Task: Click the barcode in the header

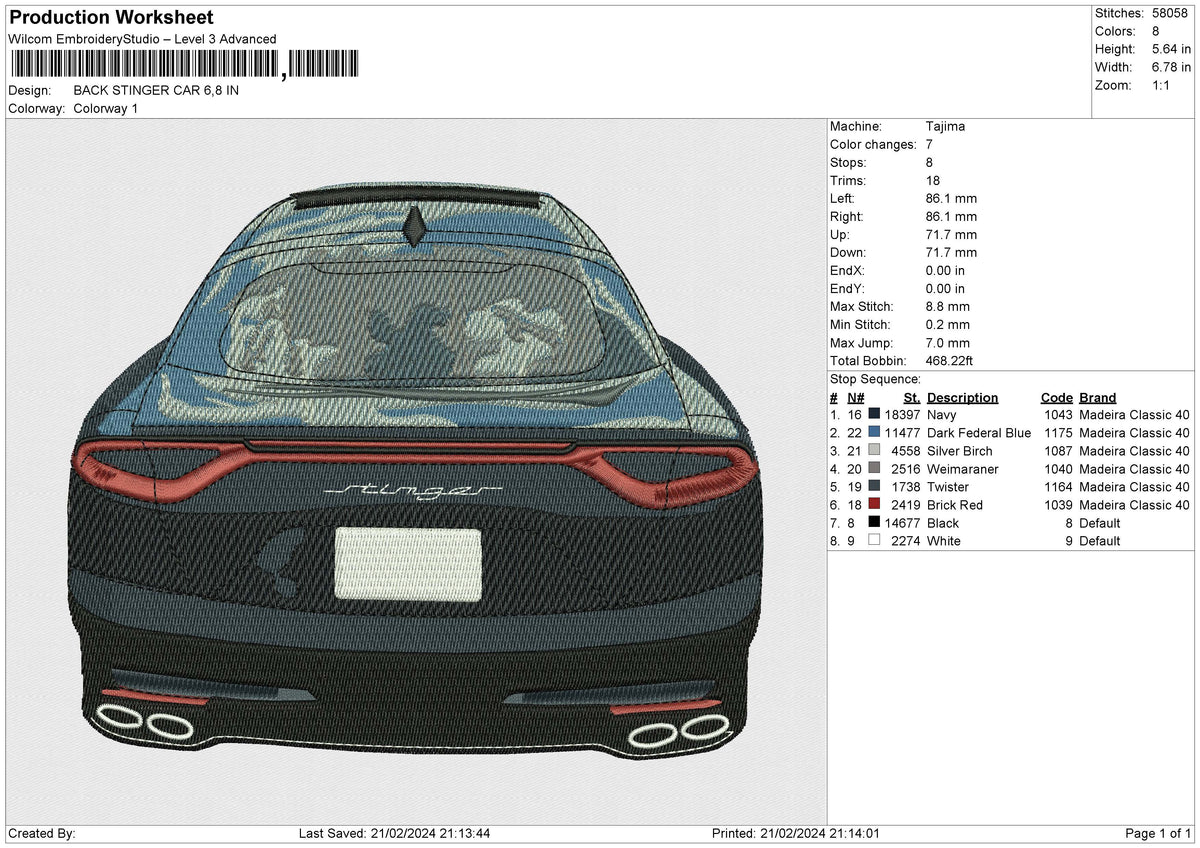Action: tap(184, 65)
